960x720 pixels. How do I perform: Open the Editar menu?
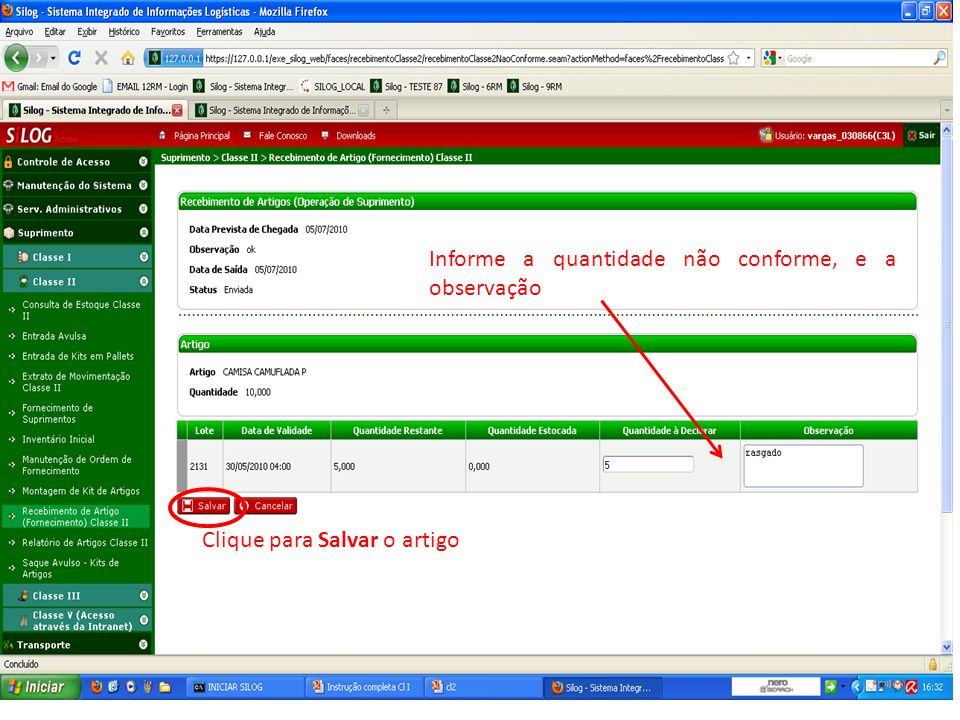click(x=54, y=32)
